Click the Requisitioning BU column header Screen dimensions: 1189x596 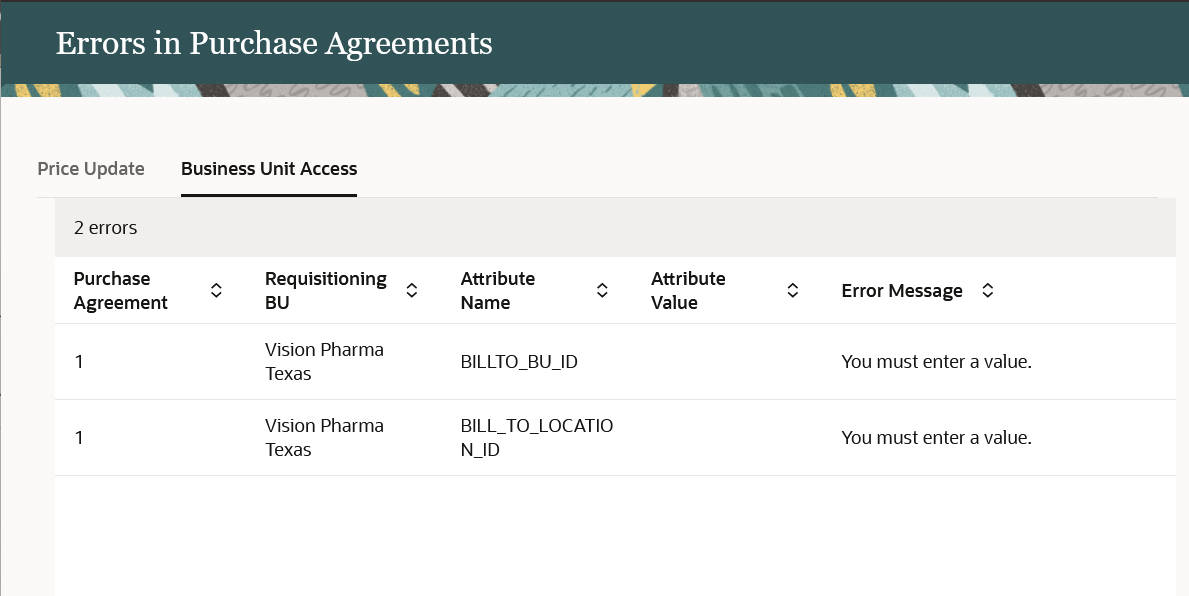tap(325, 291)
